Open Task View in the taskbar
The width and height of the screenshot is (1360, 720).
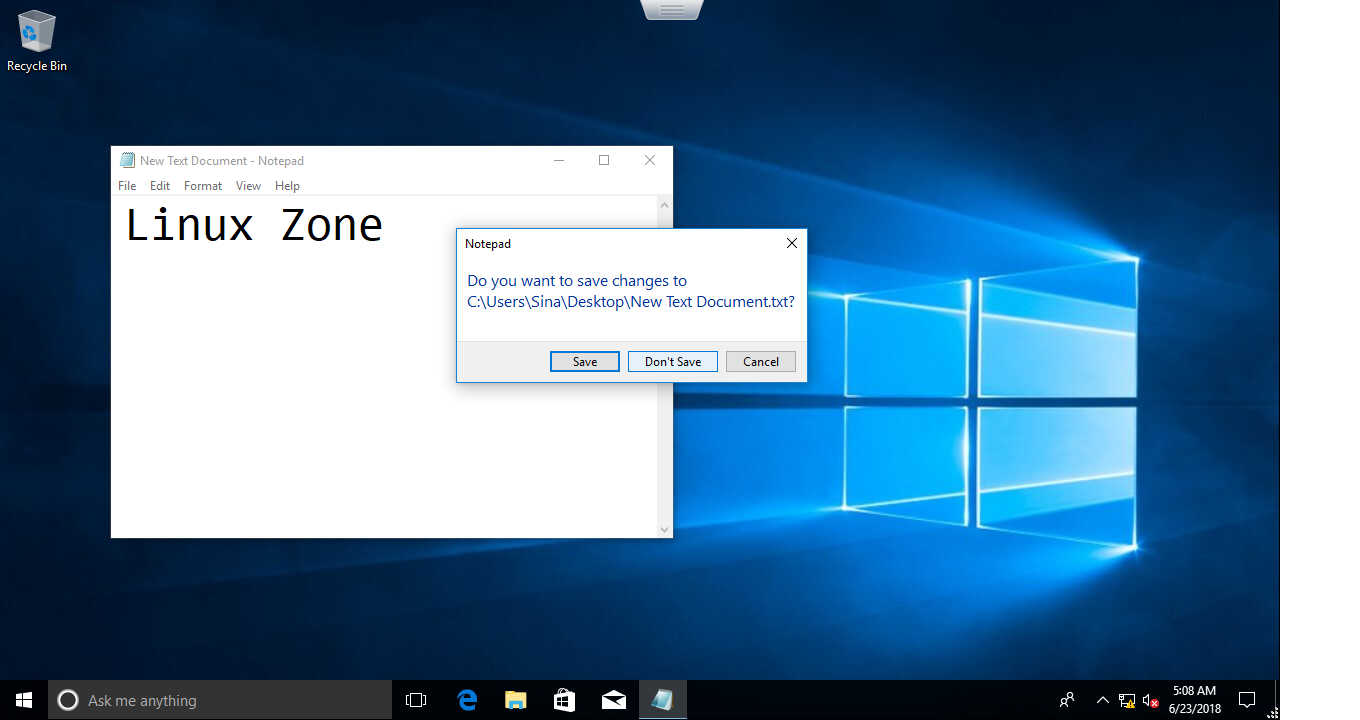(416, 700)
